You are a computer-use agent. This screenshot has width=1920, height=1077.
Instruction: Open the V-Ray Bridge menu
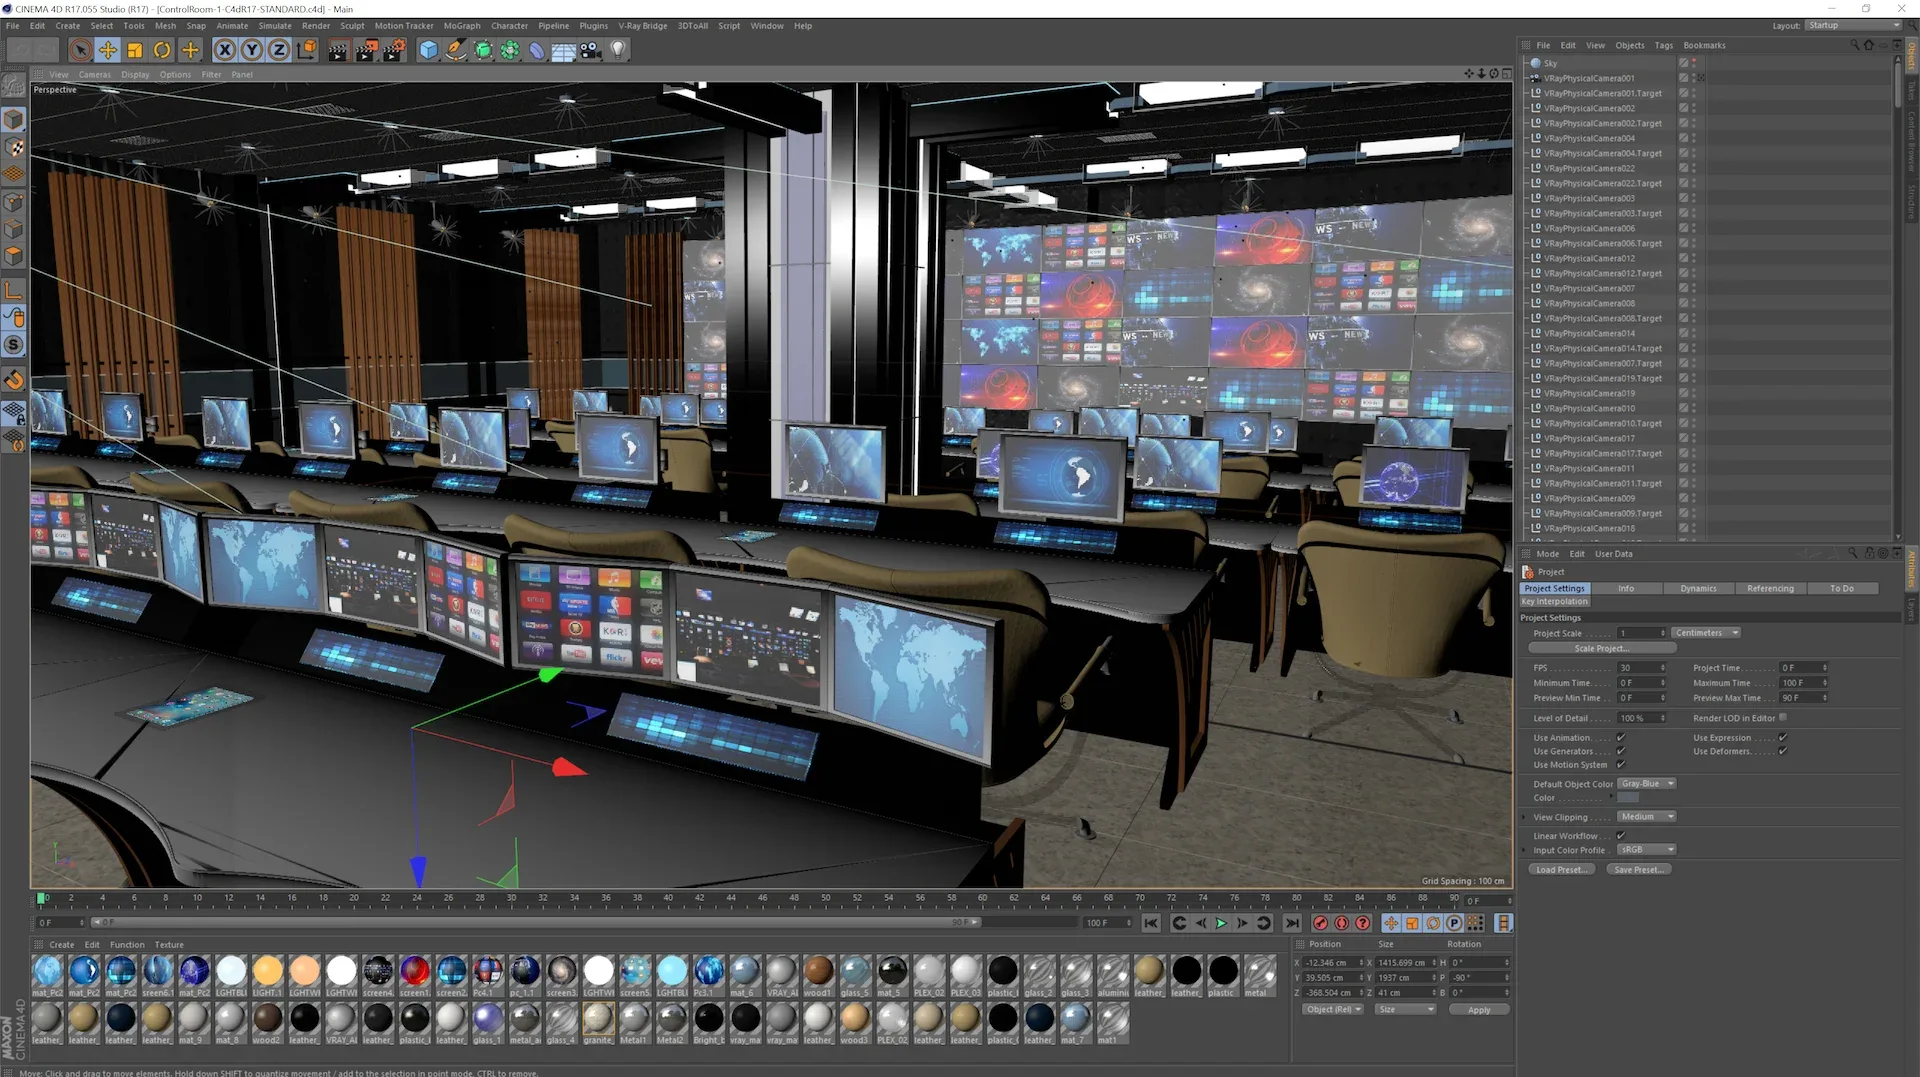point(642,25)
